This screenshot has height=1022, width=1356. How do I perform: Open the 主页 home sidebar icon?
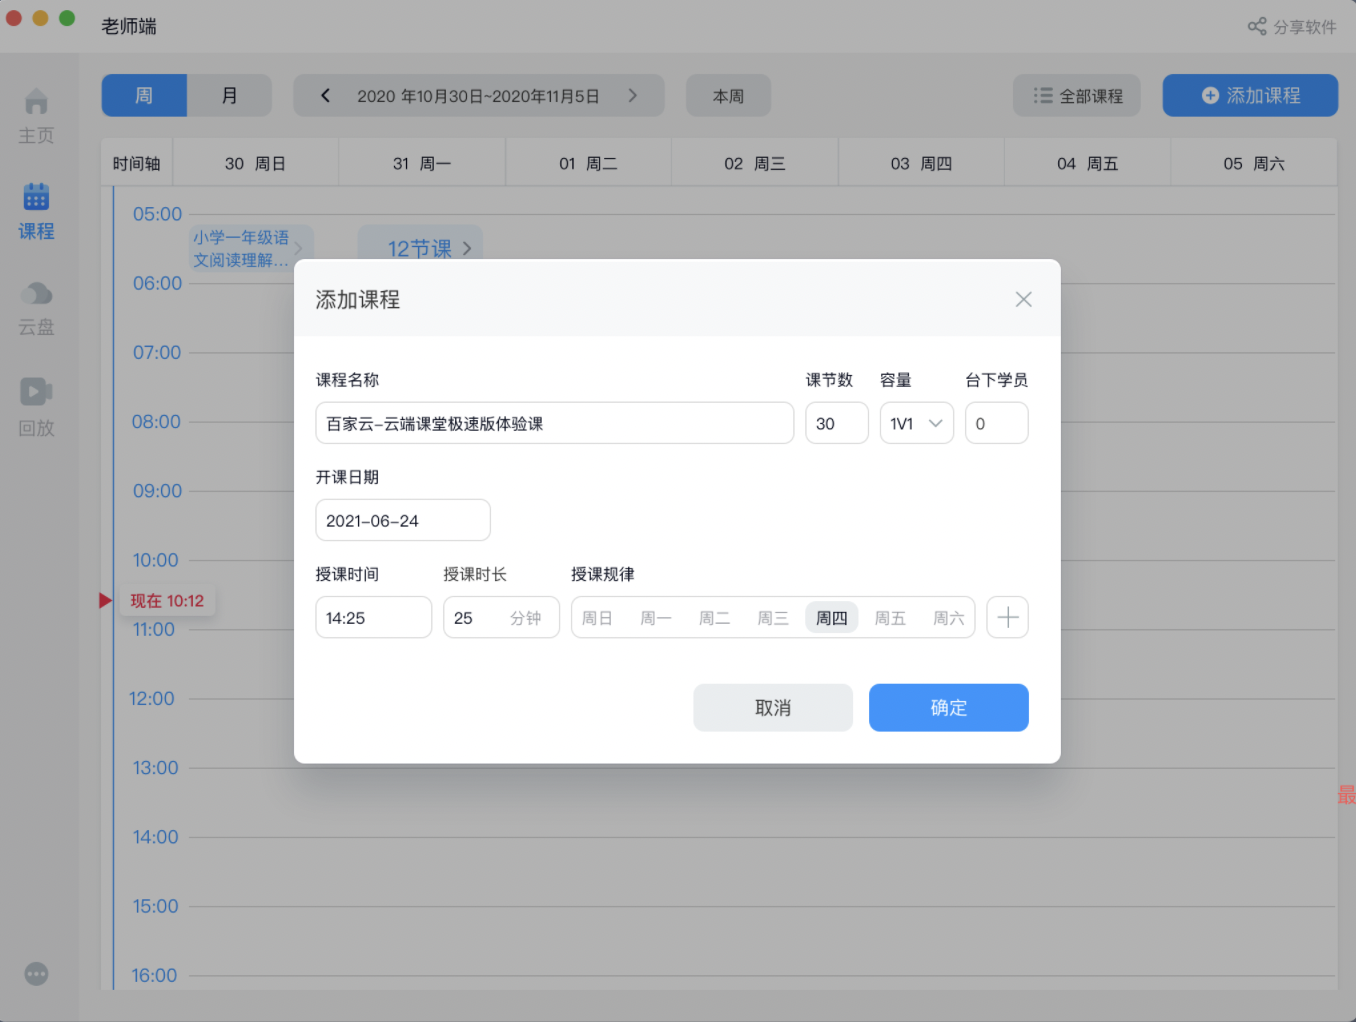click(x=36, y=116)
